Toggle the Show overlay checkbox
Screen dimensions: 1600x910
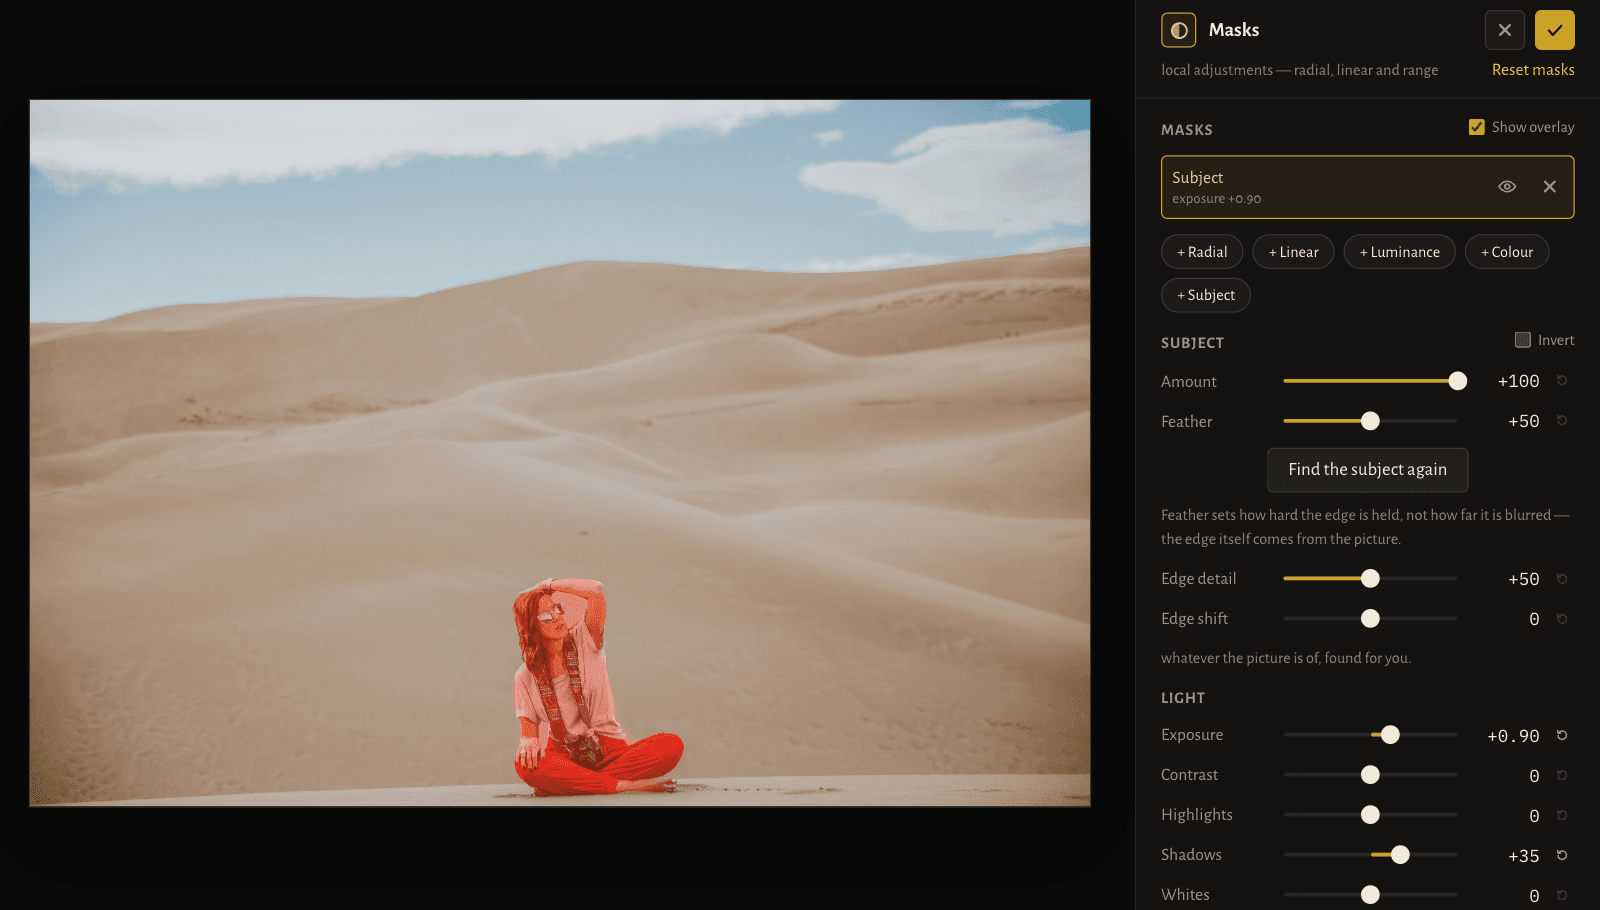point(1476,127)
